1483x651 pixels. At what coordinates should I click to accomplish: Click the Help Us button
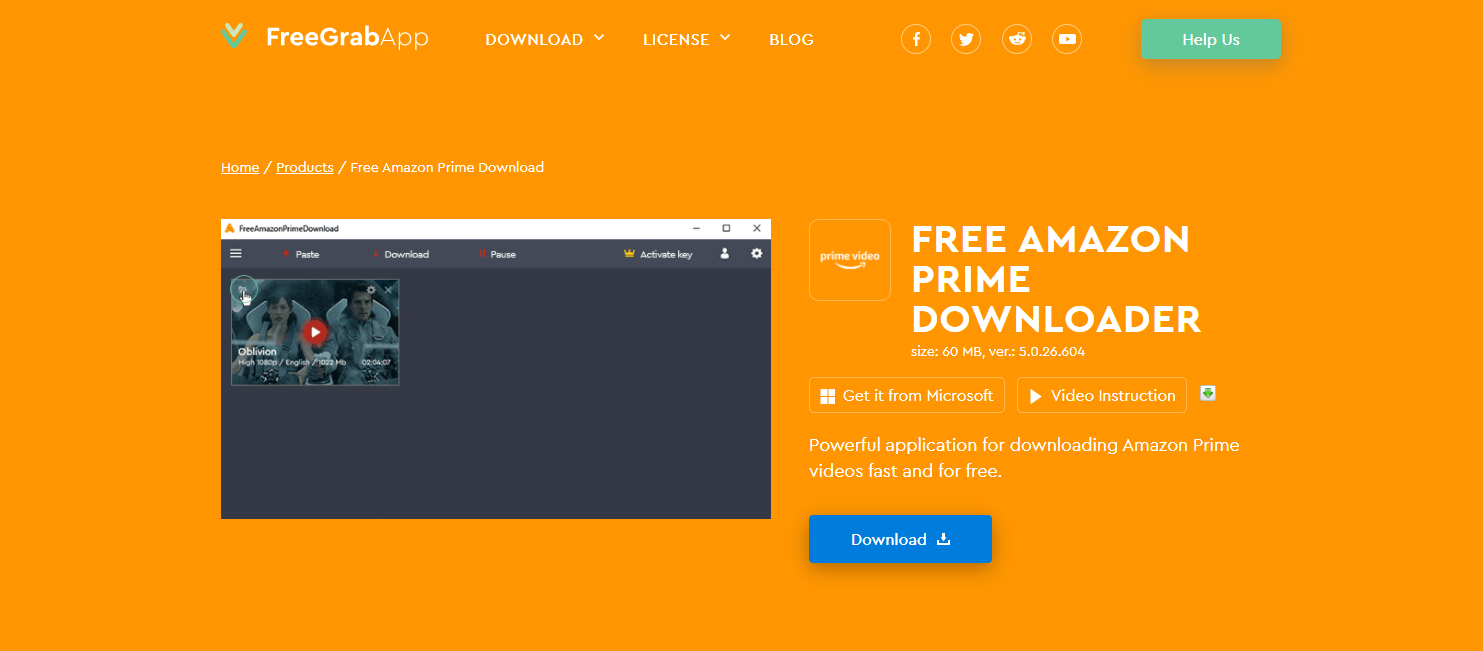coord(1211,39)
